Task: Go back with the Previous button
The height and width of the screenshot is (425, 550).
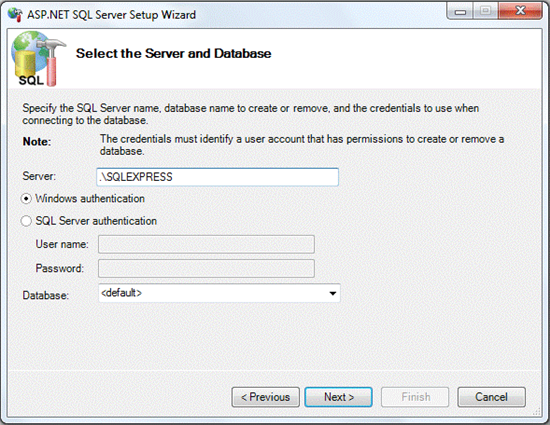Action: click(266, 397)
